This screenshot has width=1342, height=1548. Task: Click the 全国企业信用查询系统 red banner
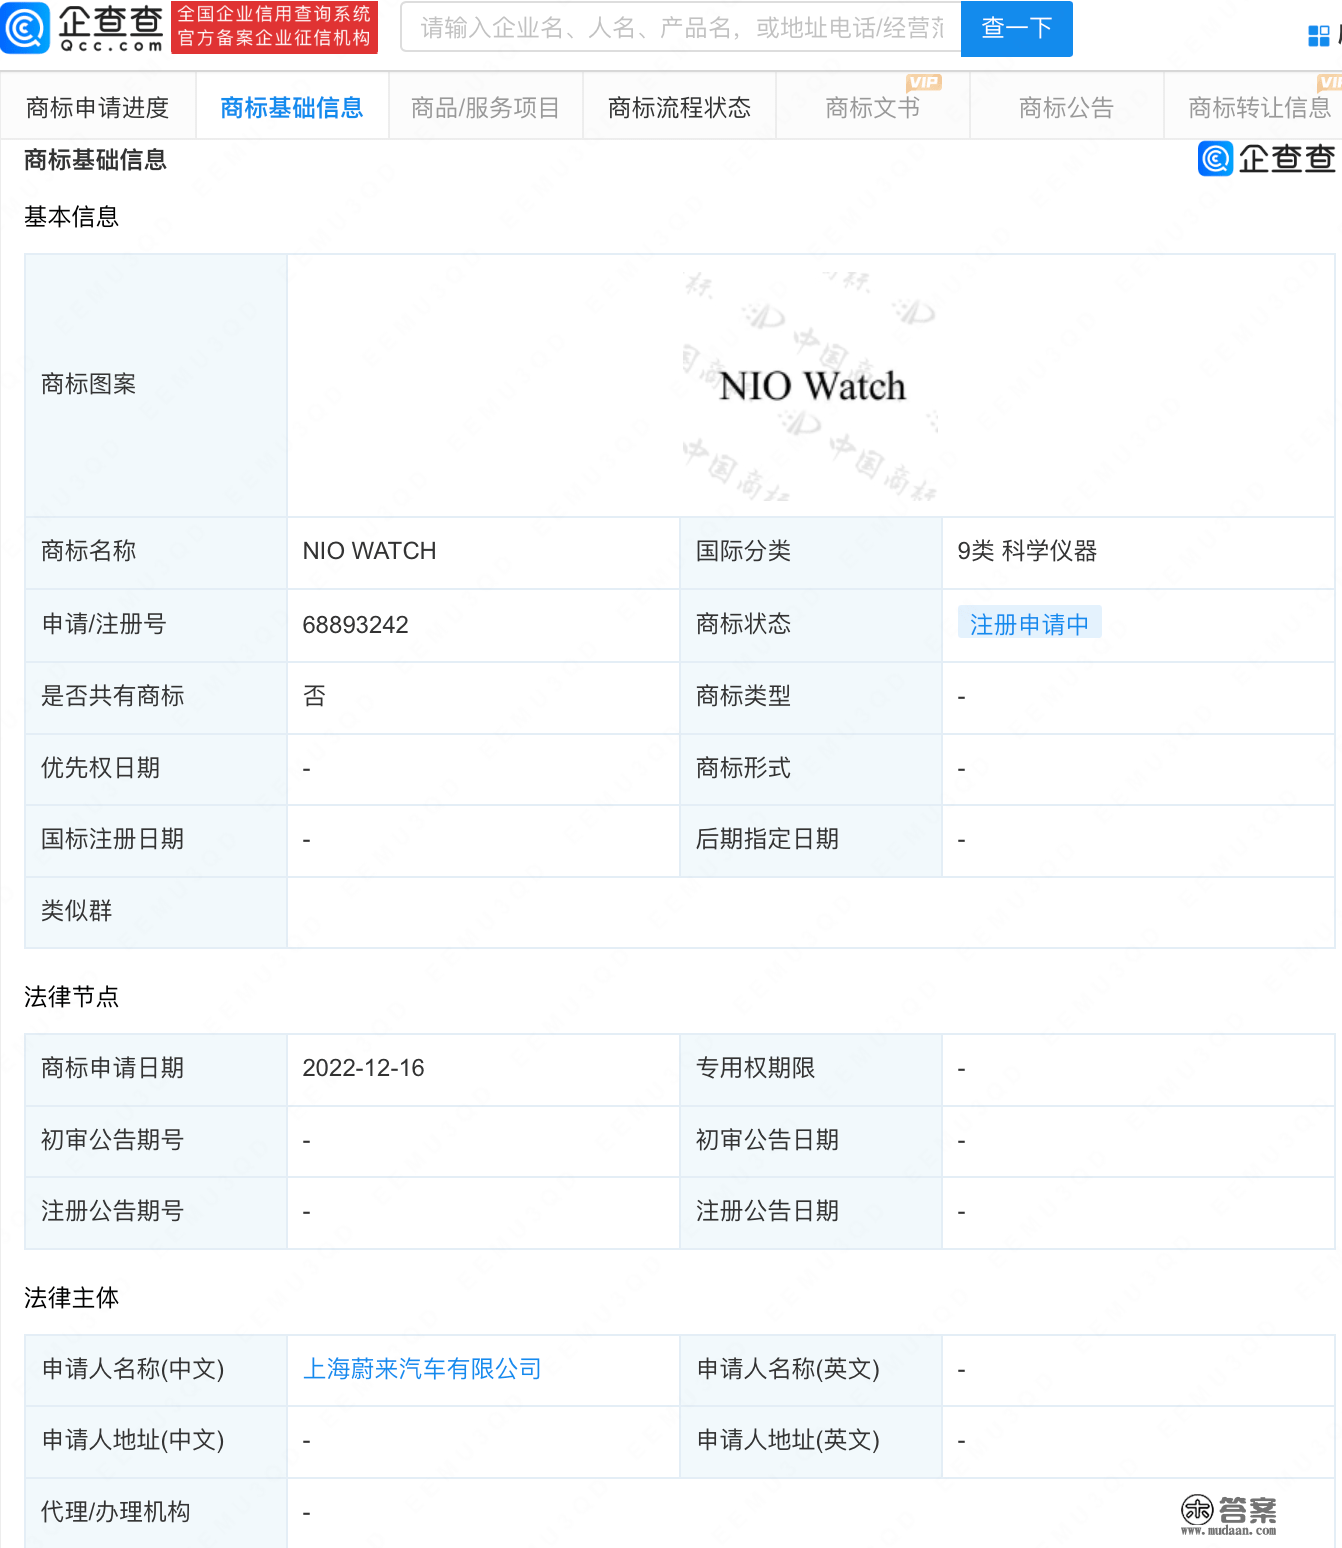[275, 27]
